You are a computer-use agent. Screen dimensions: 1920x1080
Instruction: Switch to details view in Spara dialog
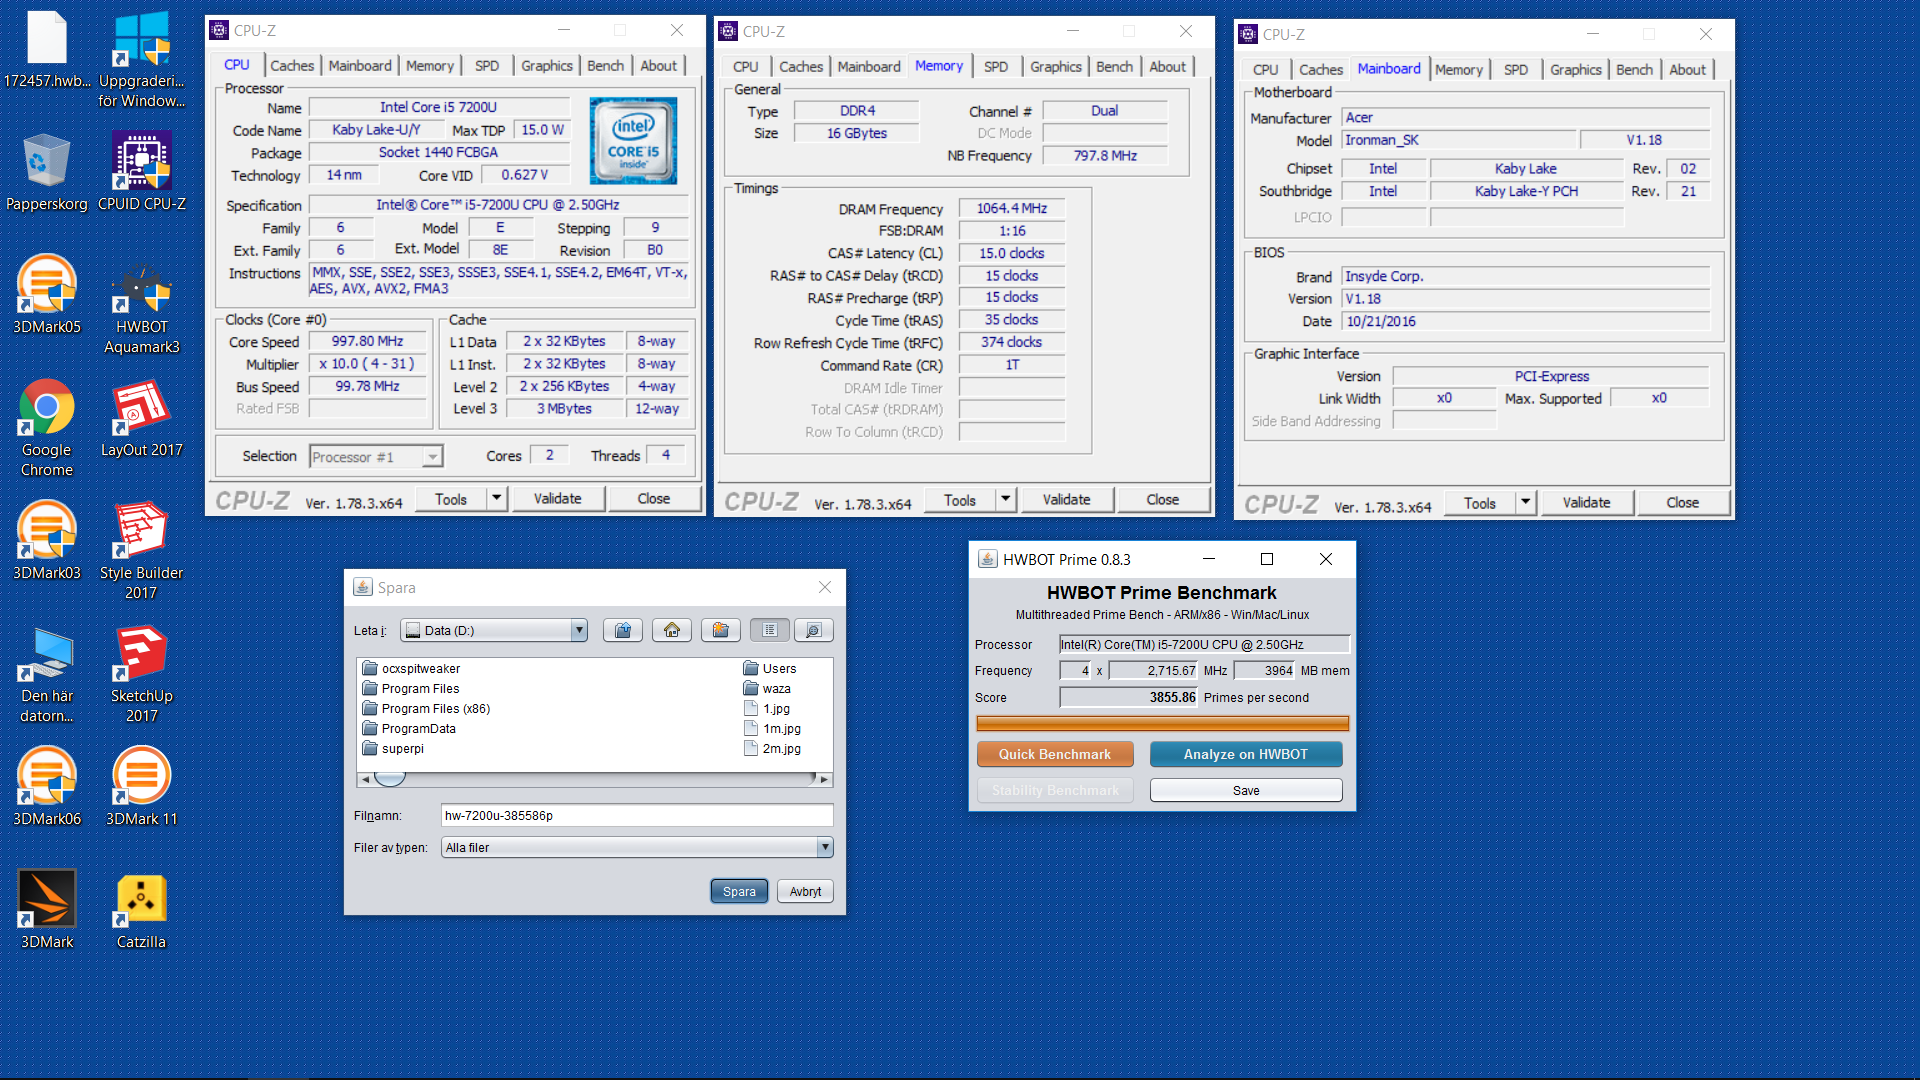pos(813,630)
